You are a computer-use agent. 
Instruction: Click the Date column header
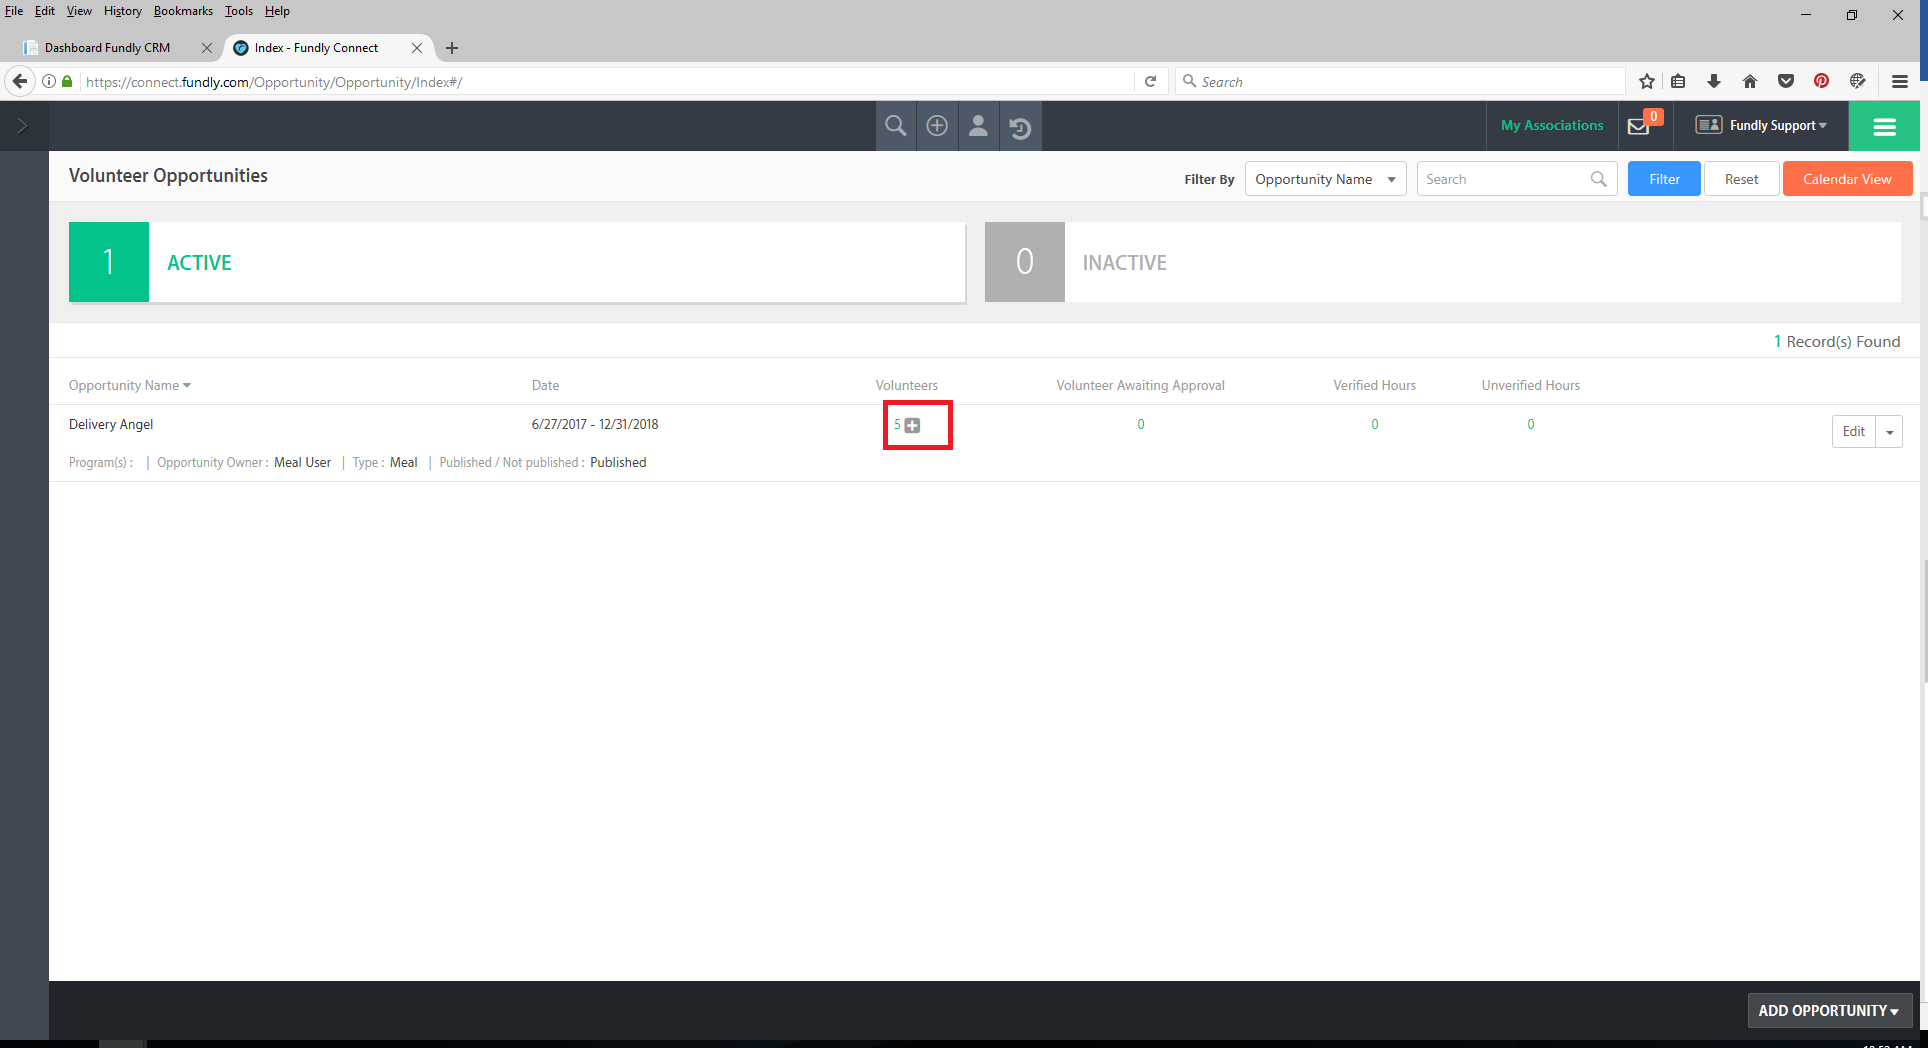coord(545,386)
